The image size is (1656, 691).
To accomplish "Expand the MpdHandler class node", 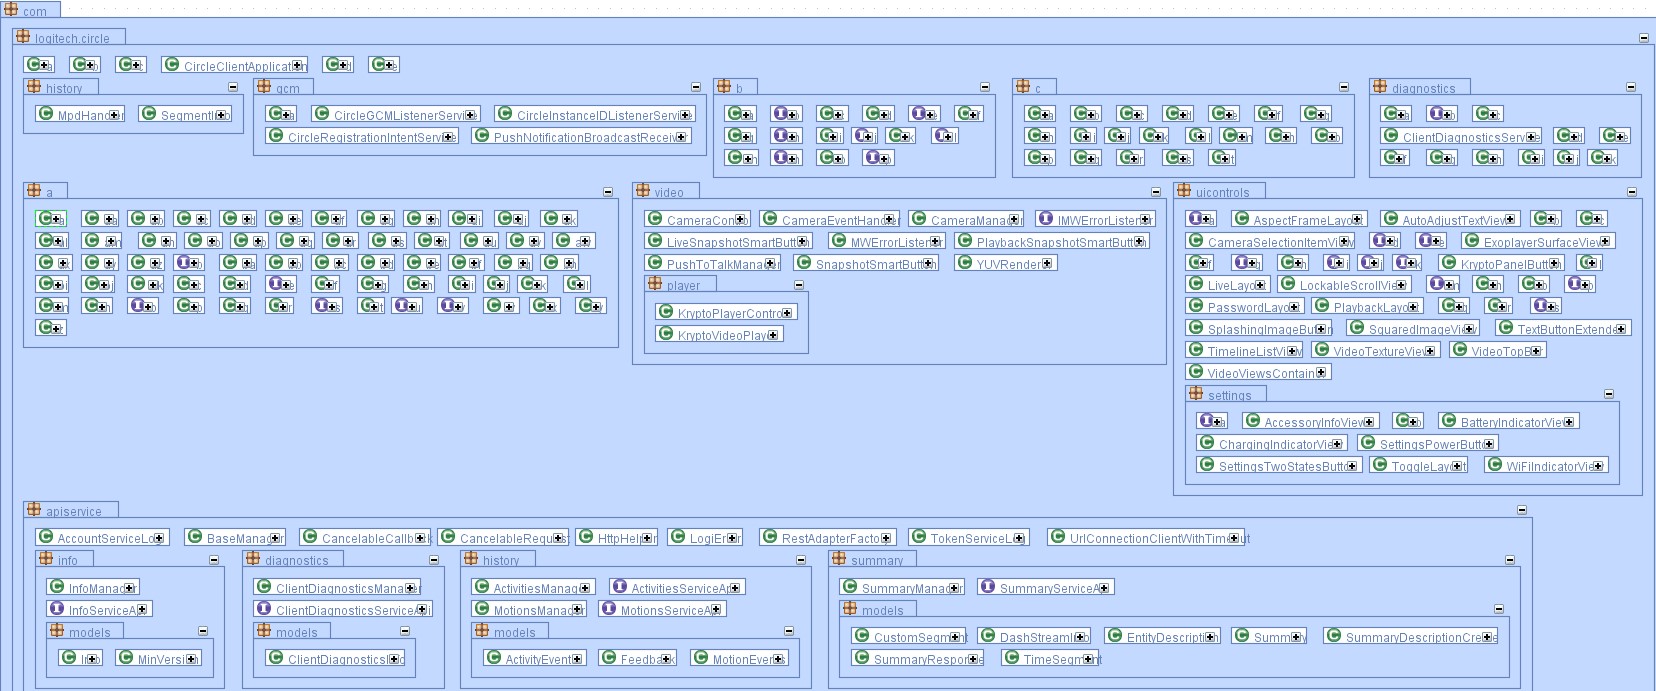I will tap(114, 115).
